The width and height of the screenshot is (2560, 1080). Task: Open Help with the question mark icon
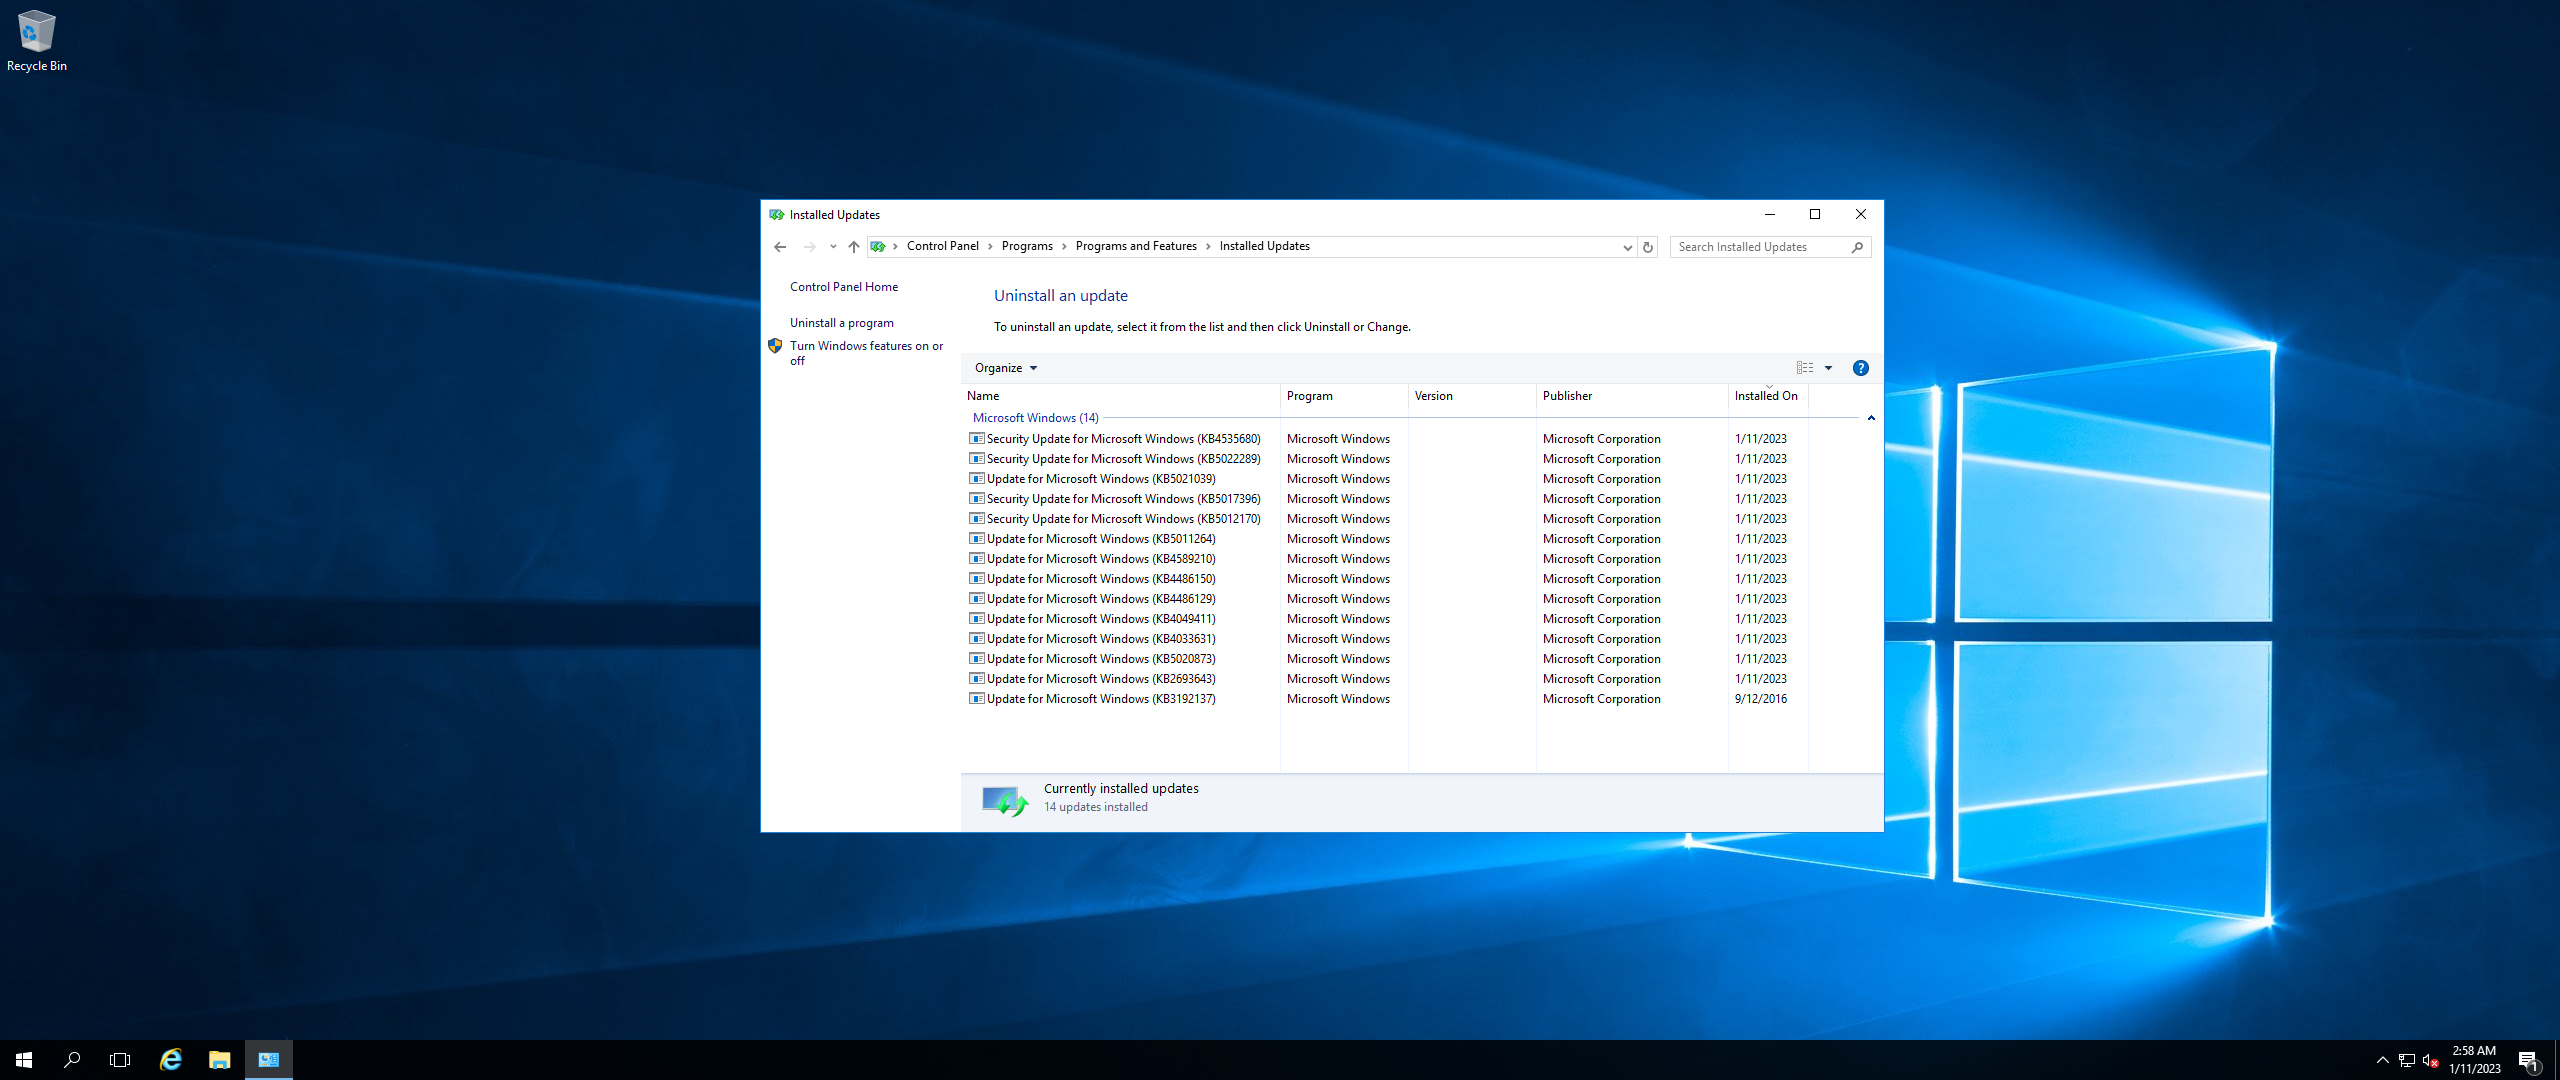(1860, 368)
